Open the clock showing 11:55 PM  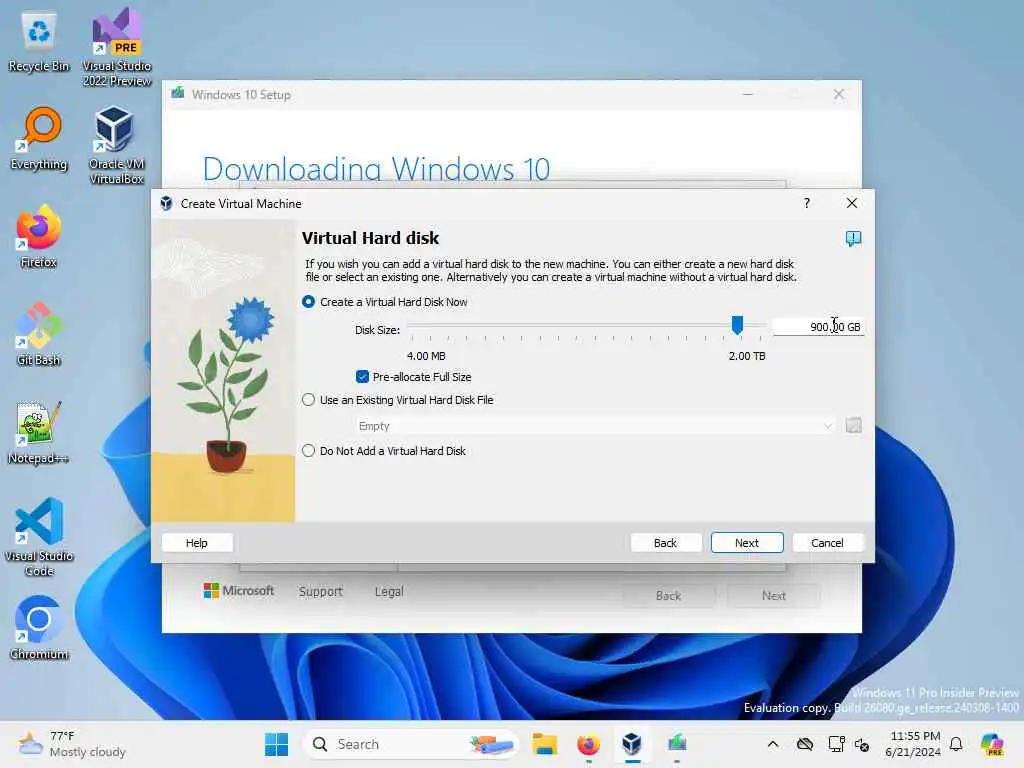point(914,744)
